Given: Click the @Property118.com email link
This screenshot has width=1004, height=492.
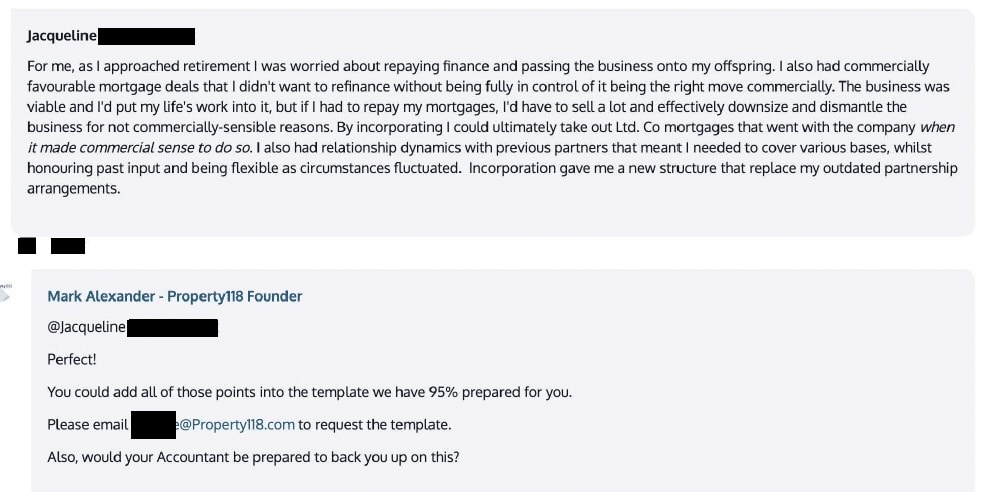Looking at the screenshot, I should coord(236,424).
